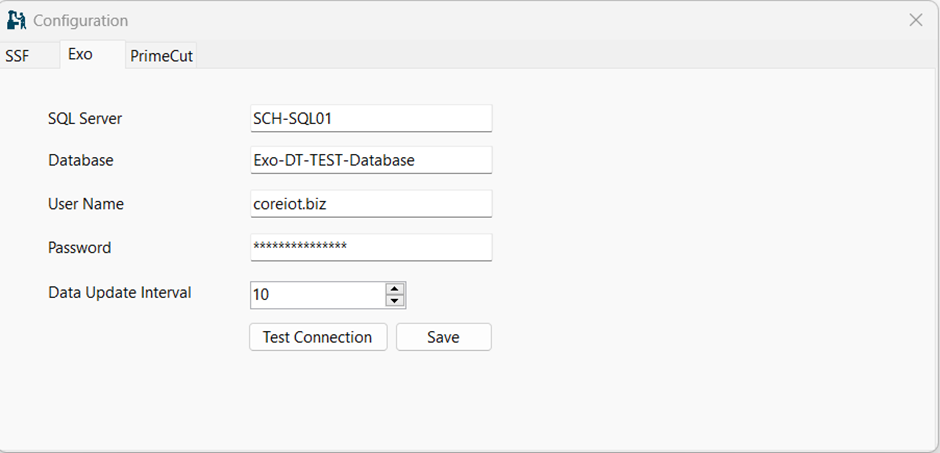Select the Exo tab
Image resolution: width=940 pixels, height=453 pixels.
80,55
